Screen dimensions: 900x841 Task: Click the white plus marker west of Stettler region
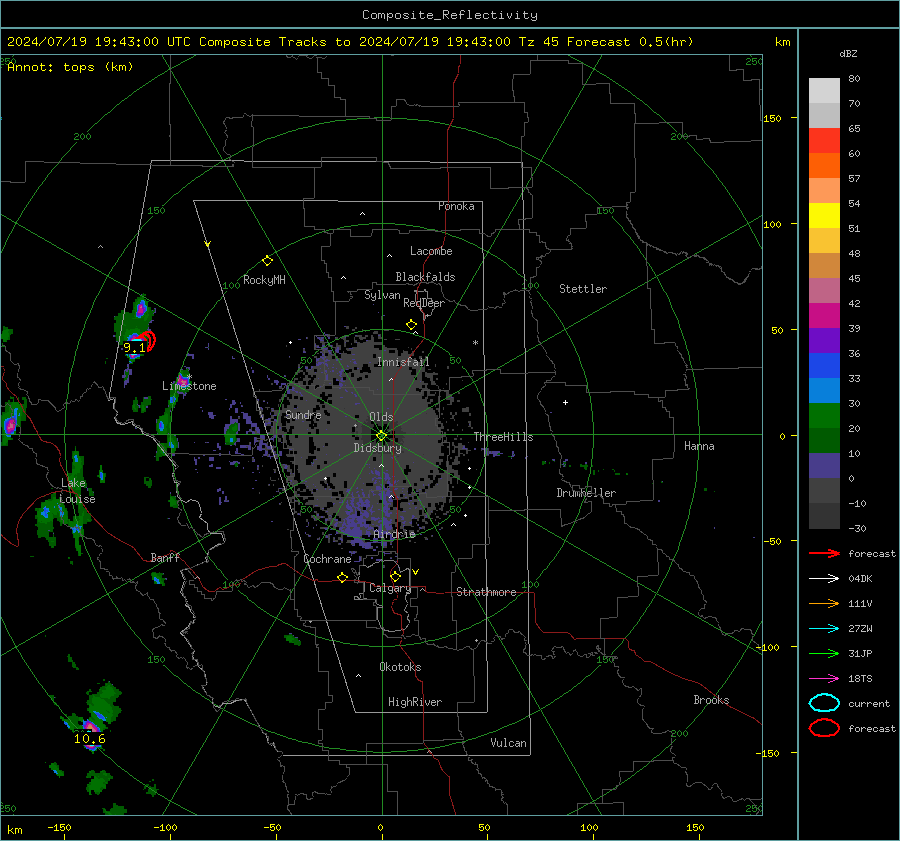point(565,403)
